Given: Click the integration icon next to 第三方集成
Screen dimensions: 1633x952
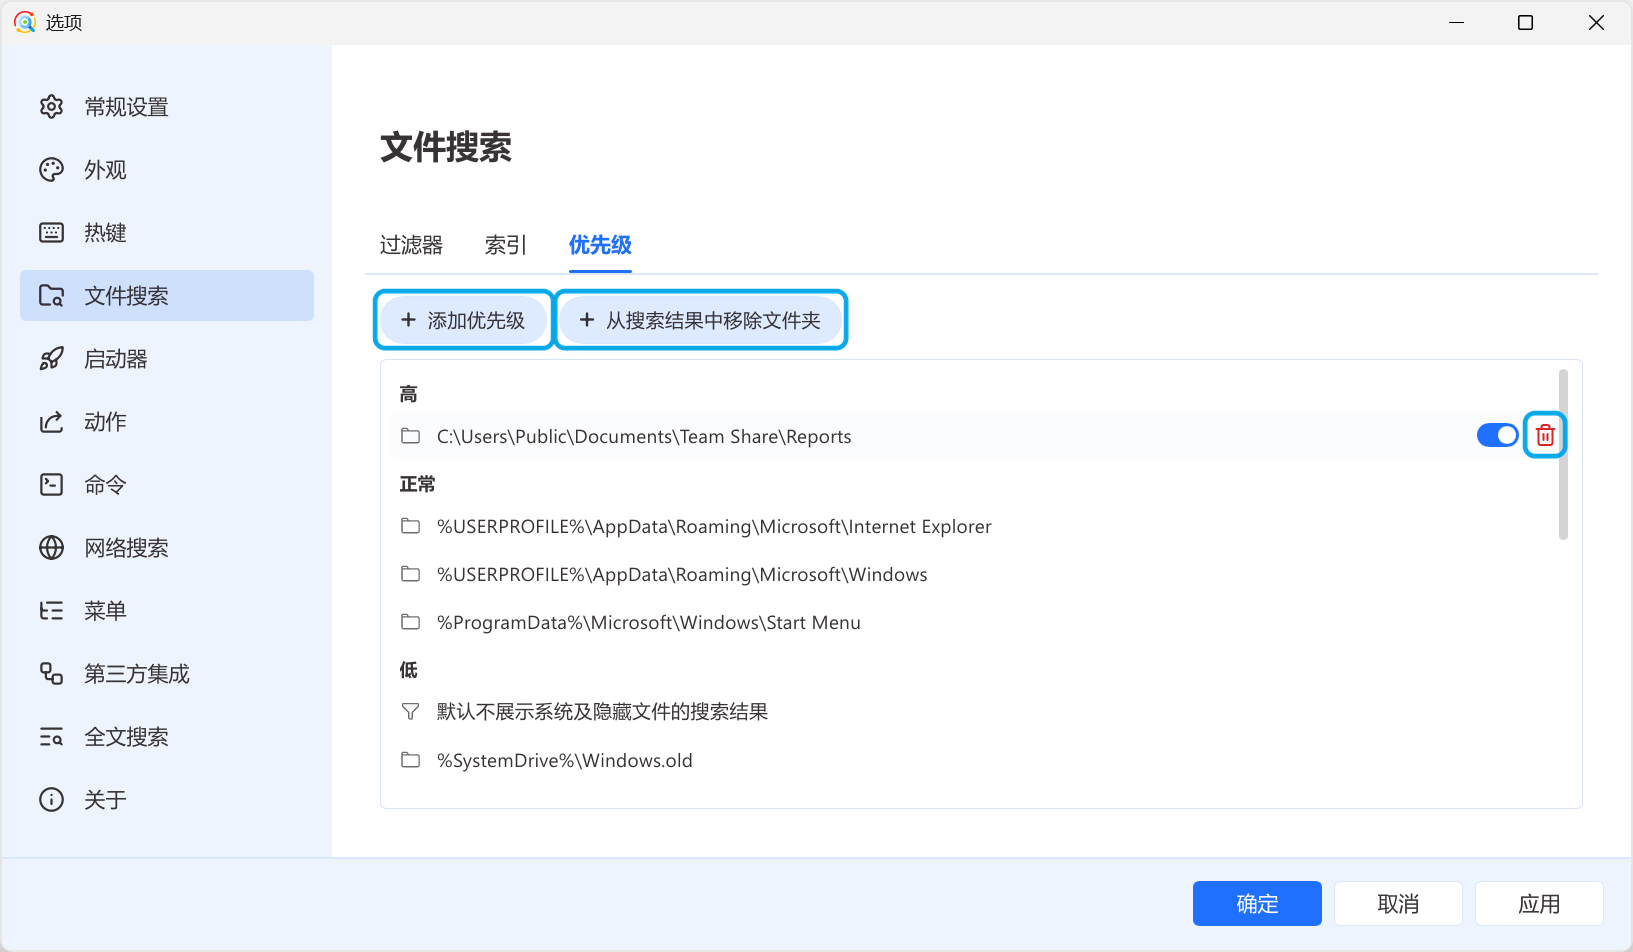Looking at the screenshot, I should (x=51, y=674).
